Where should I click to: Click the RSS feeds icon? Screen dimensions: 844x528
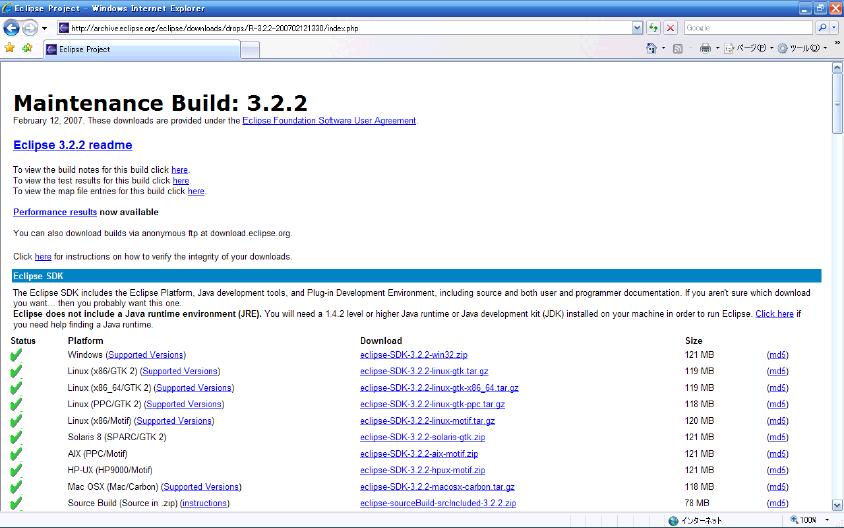pos(678,48)
